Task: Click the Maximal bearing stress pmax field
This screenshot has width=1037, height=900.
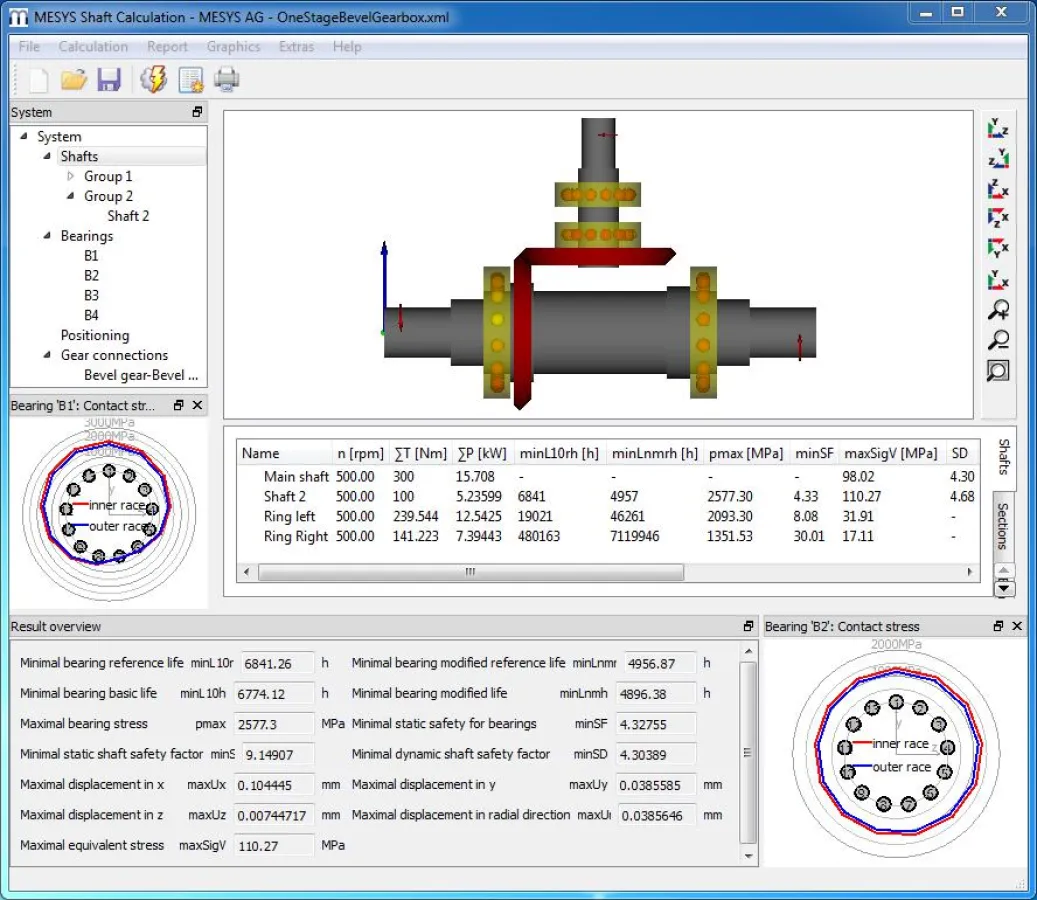Action: pyautogui.click(x=275, y=724)
